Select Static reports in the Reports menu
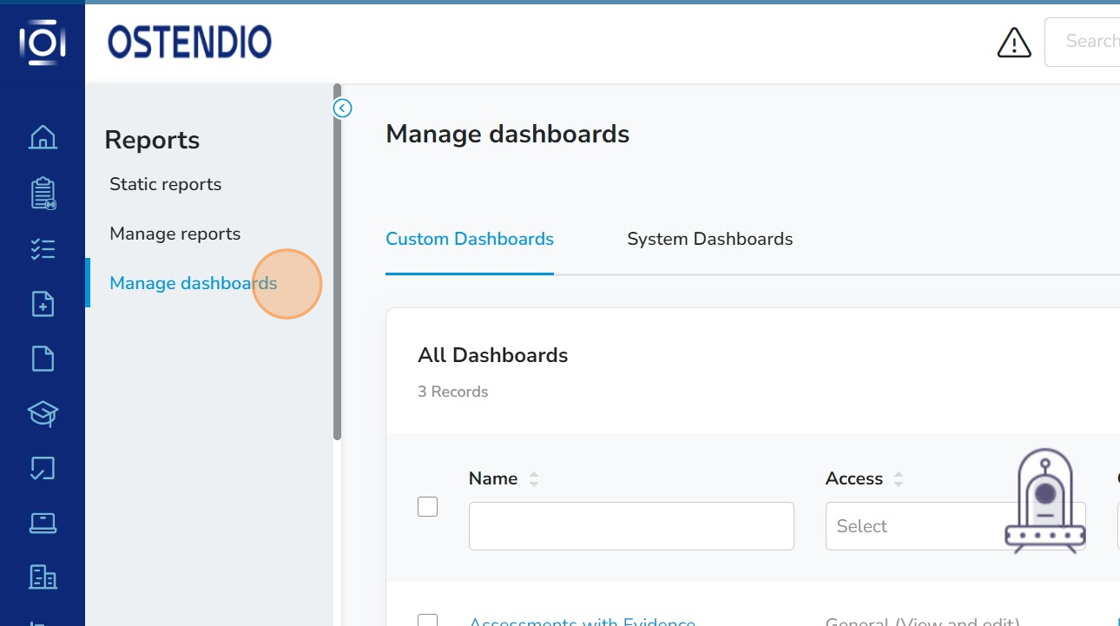Screen dimensions: 1120x626 click(165, 184)
